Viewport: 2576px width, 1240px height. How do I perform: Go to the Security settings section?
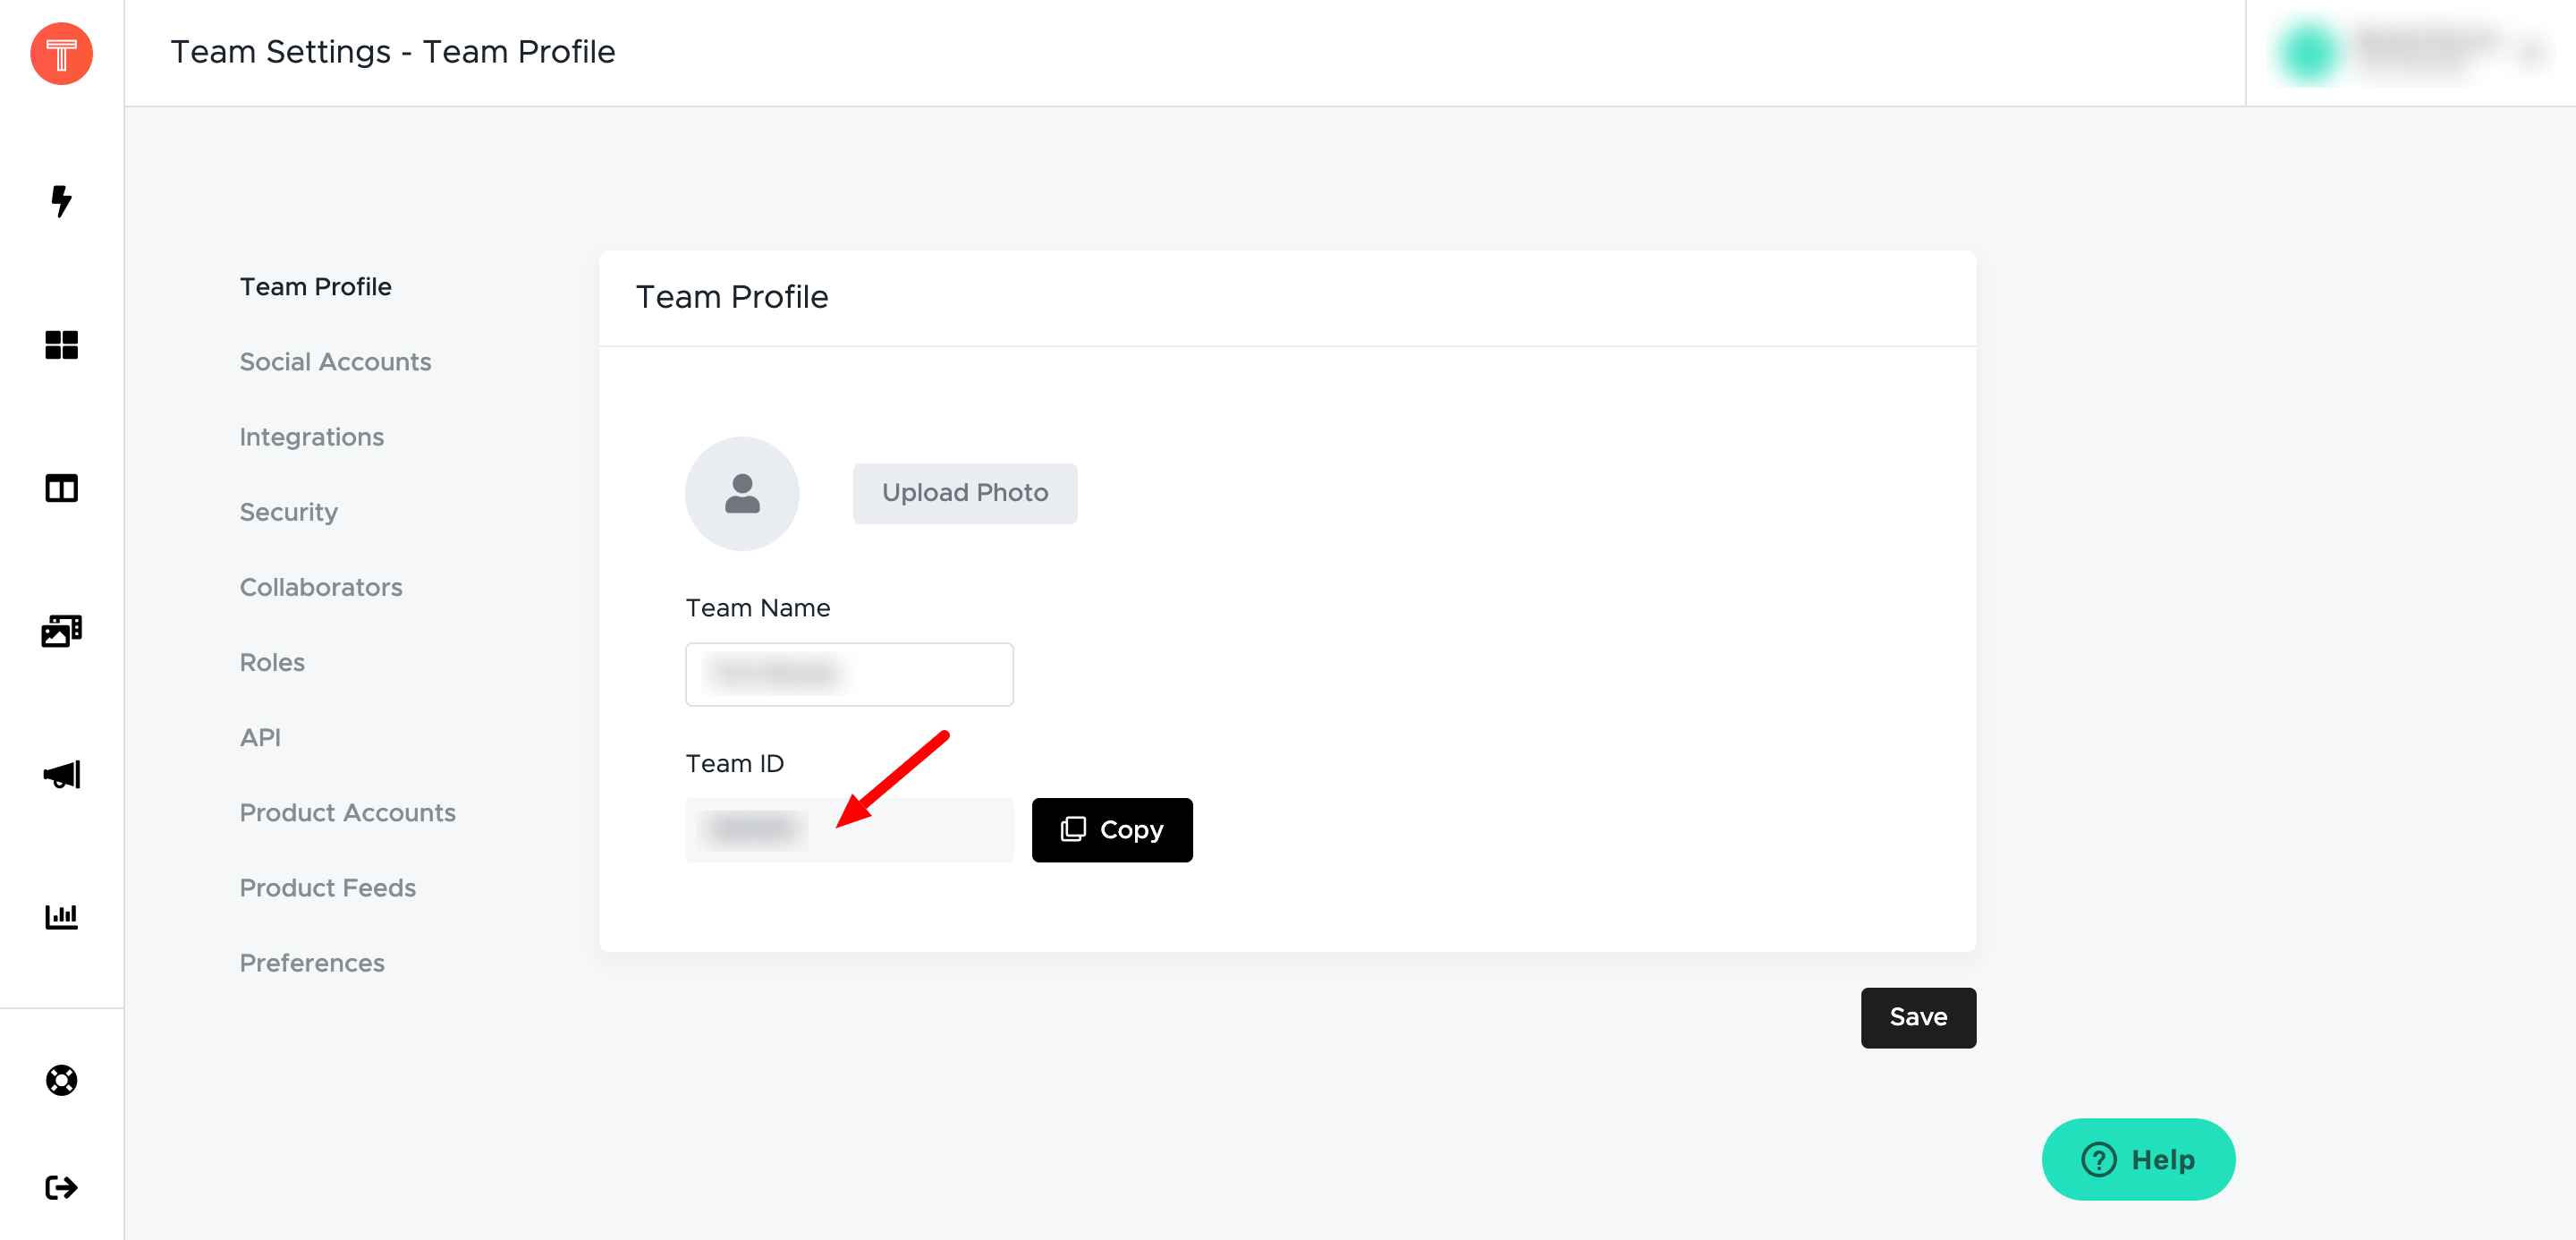(x=288, y=512)
